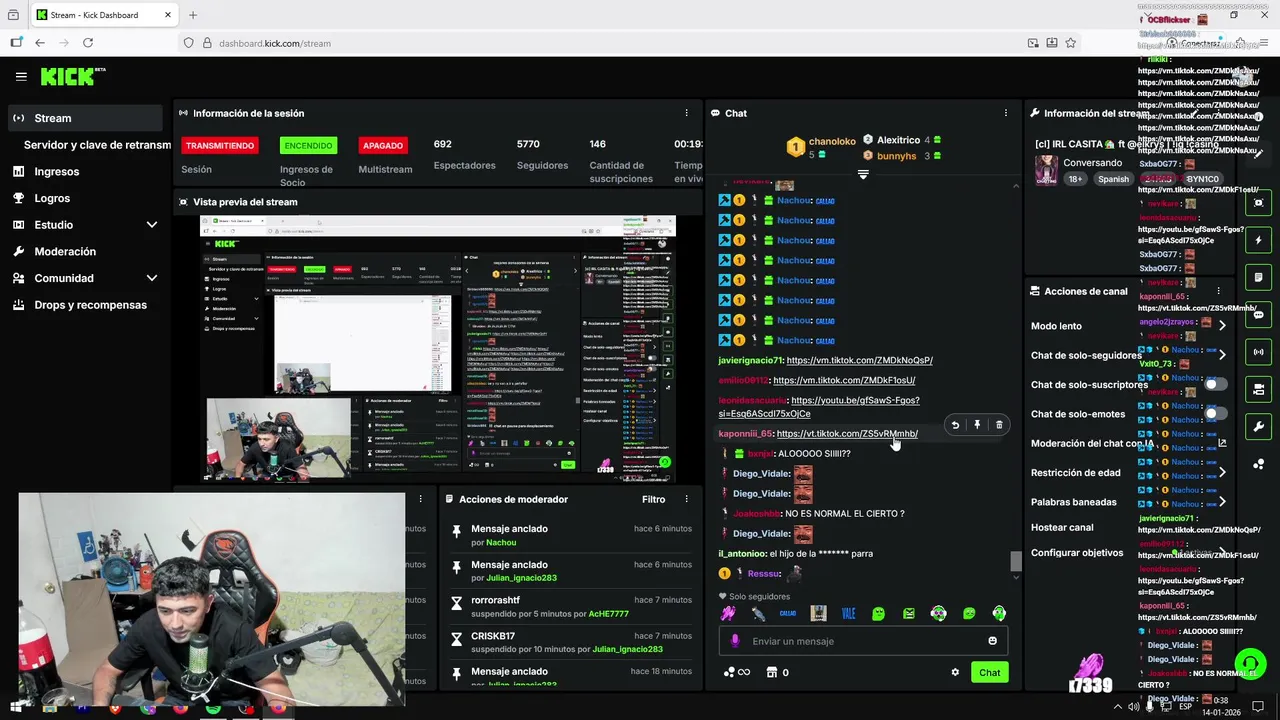This screenshot has height=720, width=1280.
Task: Click the Filtro button
Action: click(x=653, y=499)
